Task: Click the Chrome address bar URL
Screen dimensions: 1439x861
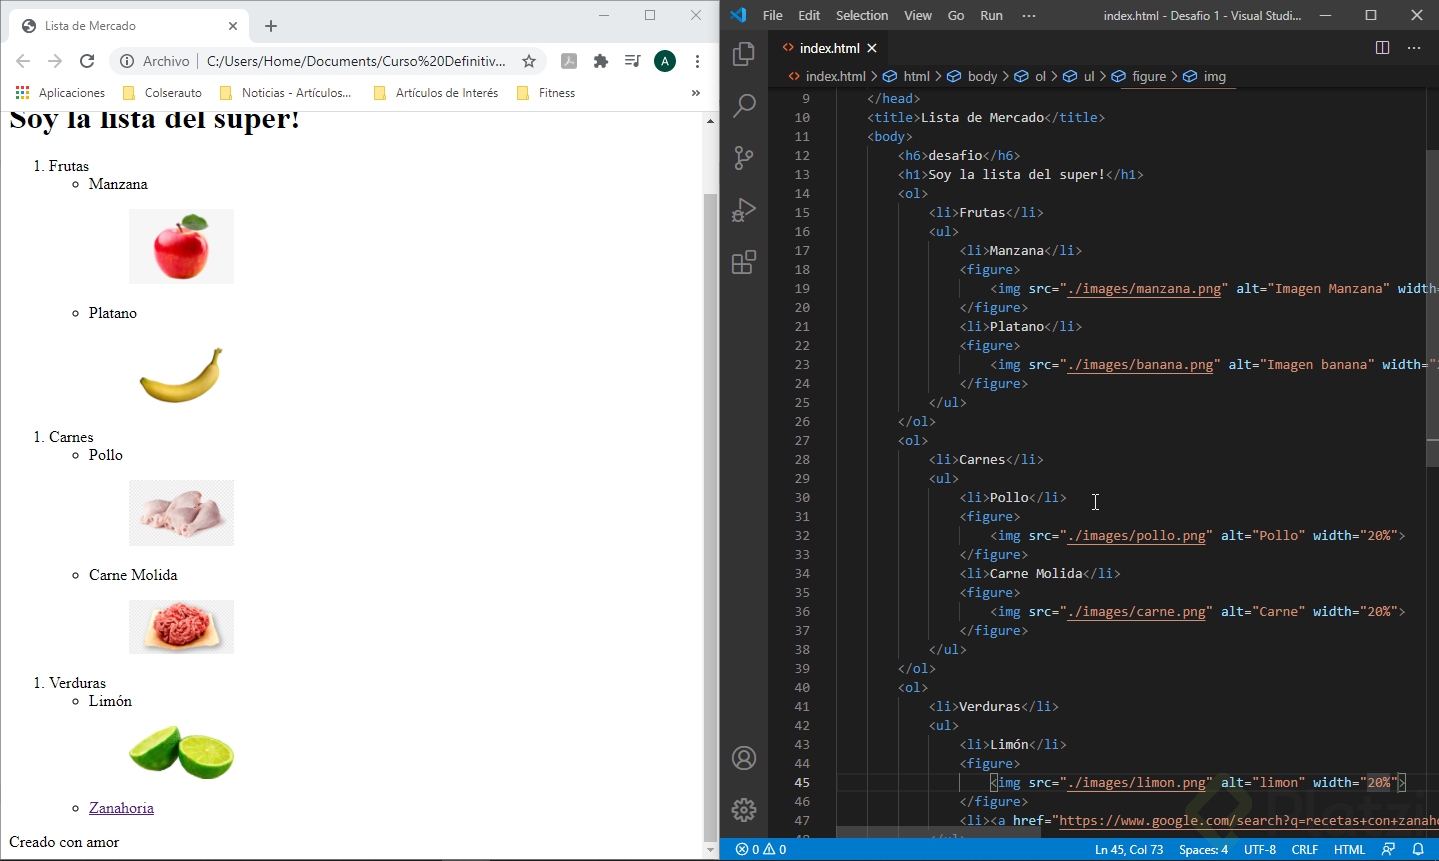Action: point(355,61)
